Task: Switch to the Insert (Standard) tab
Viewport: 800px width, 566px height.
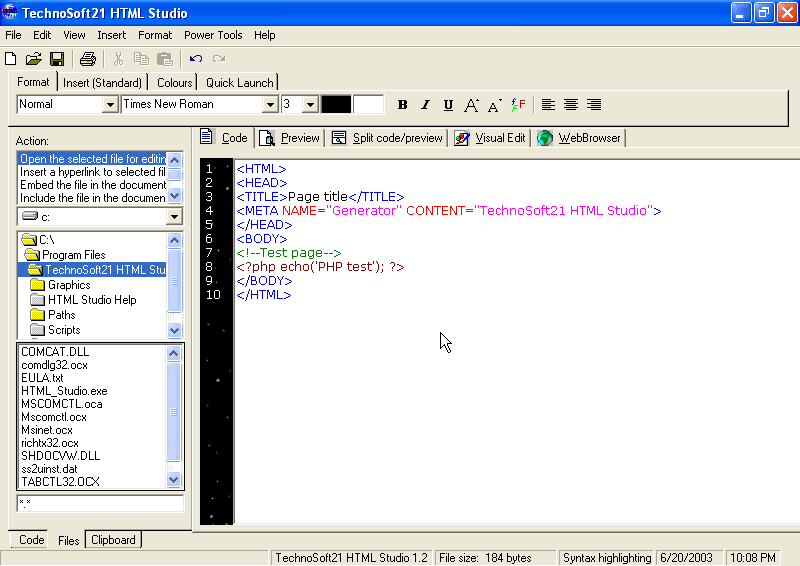Action: point(103,83)
